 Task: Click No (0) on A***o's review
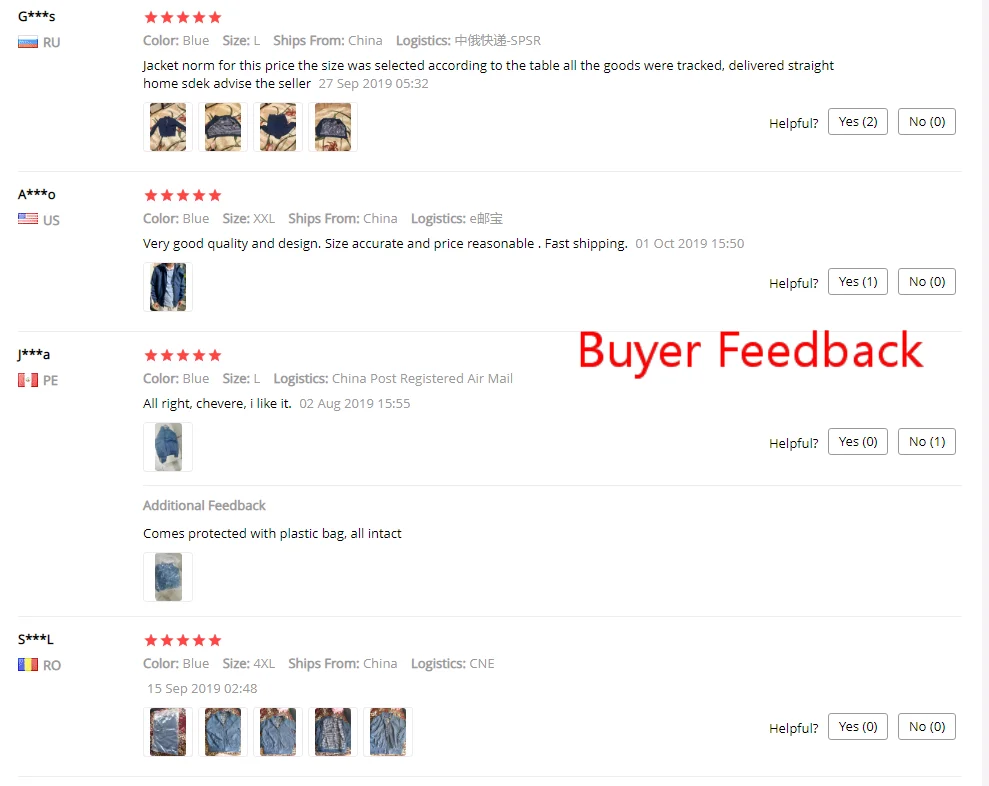click(927, 282)
